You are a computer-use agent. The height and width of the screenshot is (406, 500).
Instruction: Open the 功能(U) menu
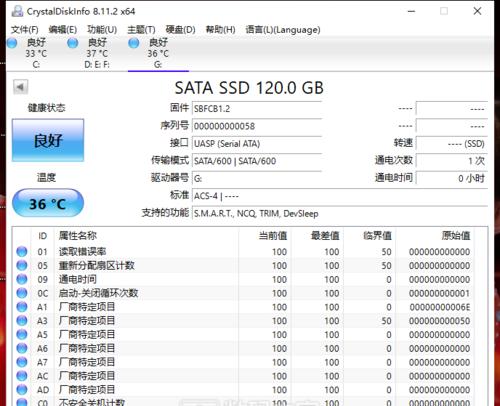click(102, 30)
